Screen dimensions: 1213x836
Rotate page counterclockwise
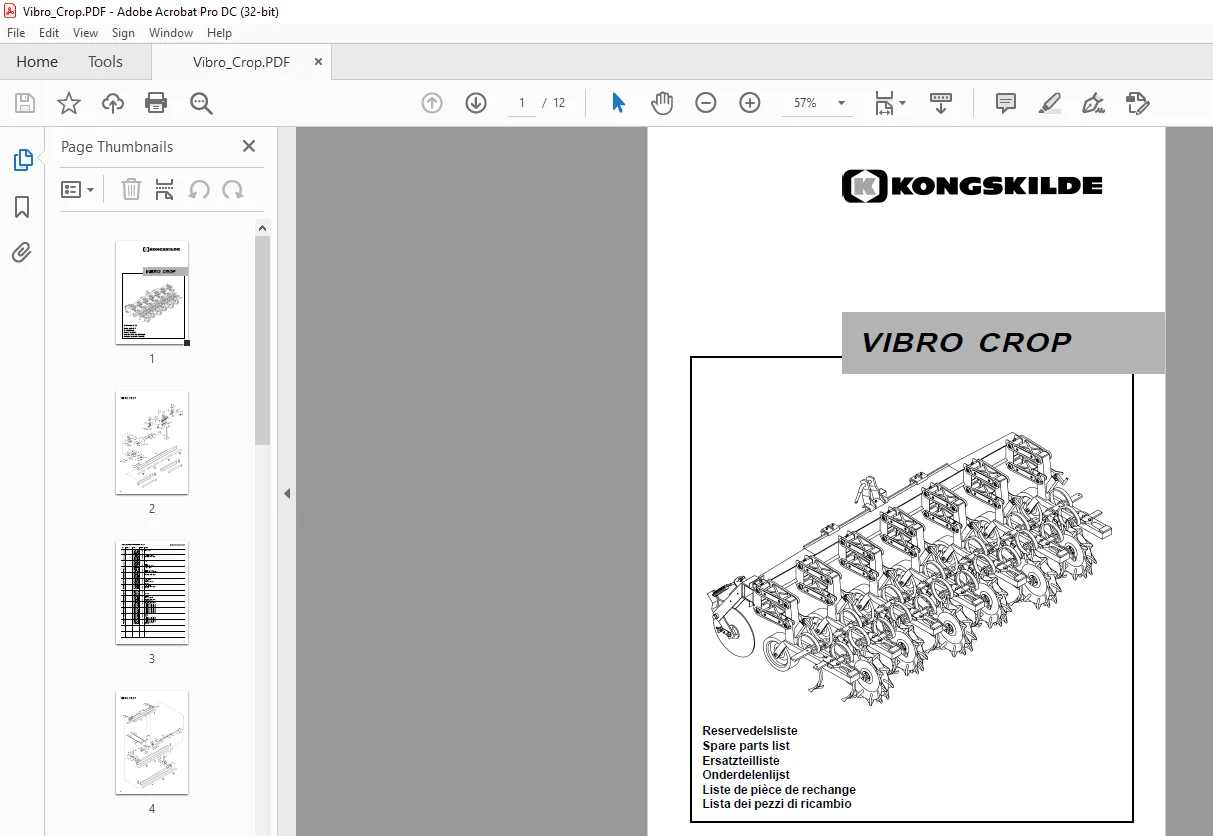coord(199,189)
